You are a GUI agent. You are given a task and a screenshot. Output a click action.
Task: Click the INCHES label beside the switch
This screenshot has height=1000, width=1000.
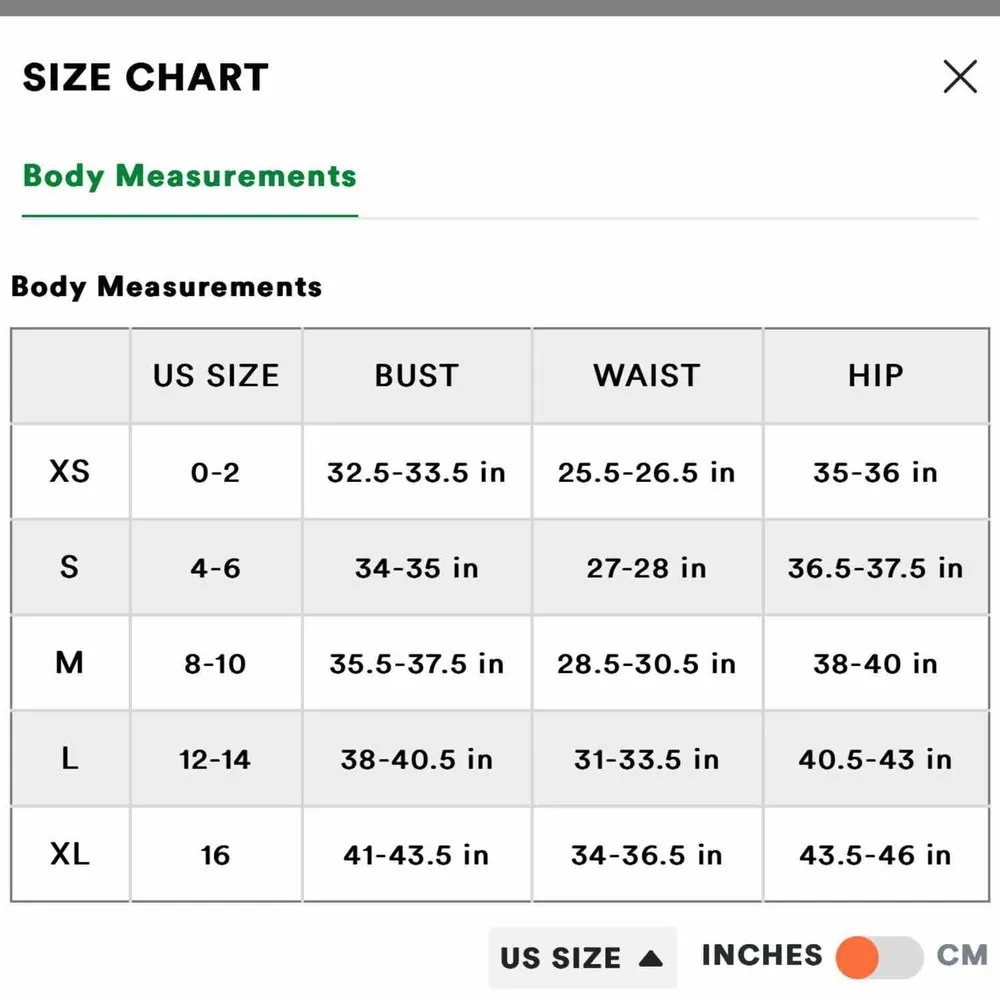[x=762, y=955]
